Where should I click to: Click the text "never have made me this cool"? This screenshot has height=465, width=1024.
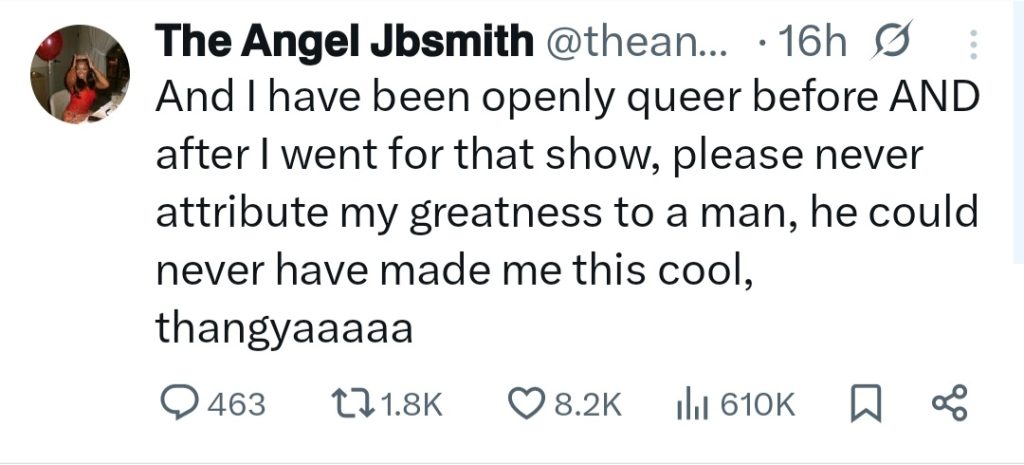[455, 272]
